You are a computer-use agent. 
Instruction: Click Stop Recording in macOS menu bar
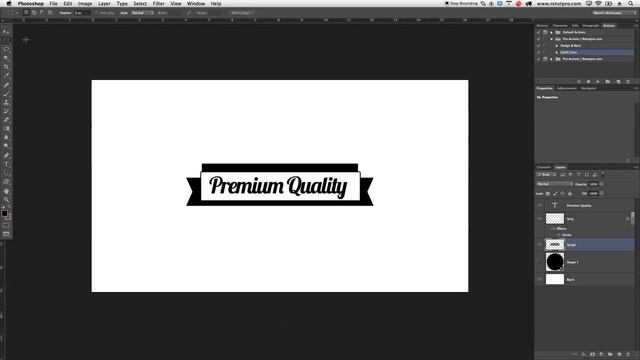(x=461, y=4)
